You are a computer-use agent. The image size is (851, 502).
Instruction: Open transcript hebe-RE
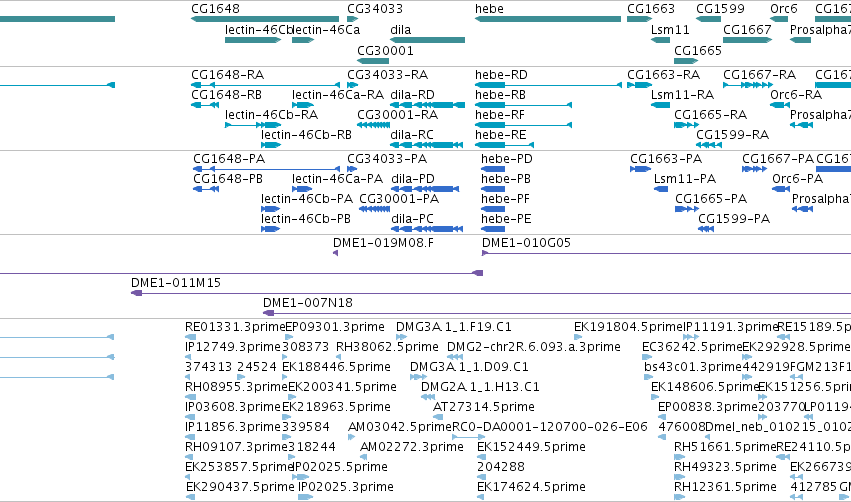point(500,135)
